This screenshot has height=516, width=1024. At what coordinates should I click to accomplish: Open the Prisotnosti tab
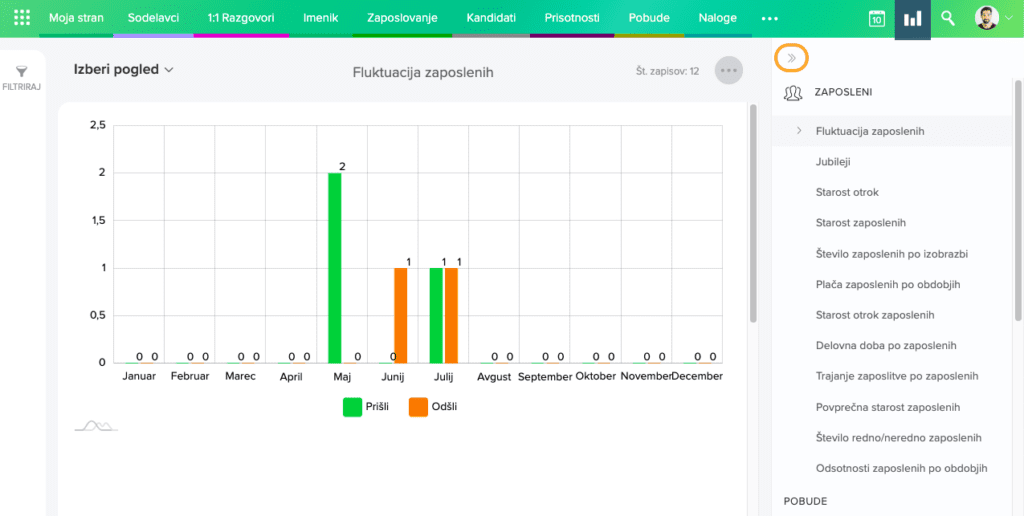pos(571,18)
